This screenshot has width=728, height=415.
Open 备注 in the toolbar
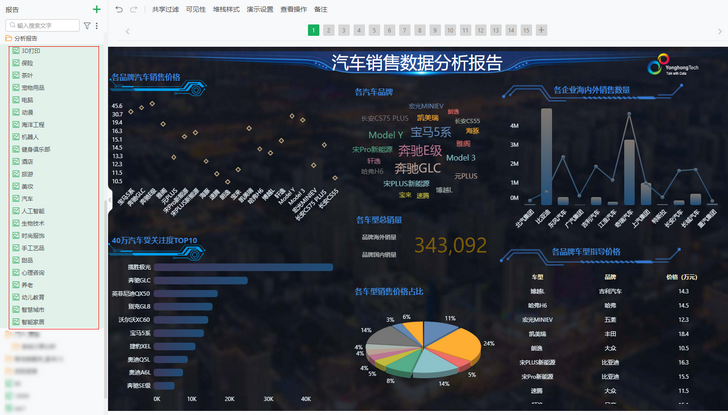pyautogui.click(x=320, y=9)
